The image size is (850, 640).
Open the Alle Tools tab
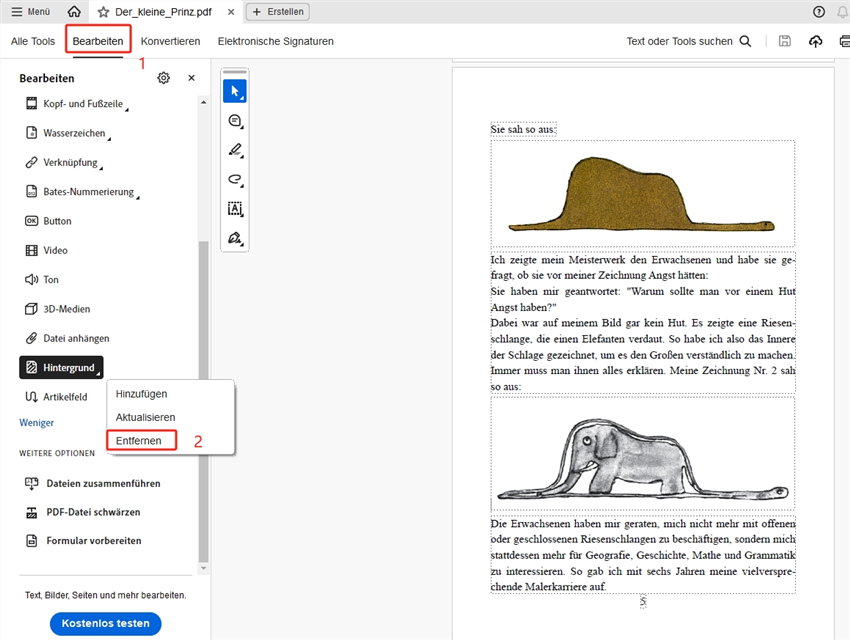(x=33, y=41)
